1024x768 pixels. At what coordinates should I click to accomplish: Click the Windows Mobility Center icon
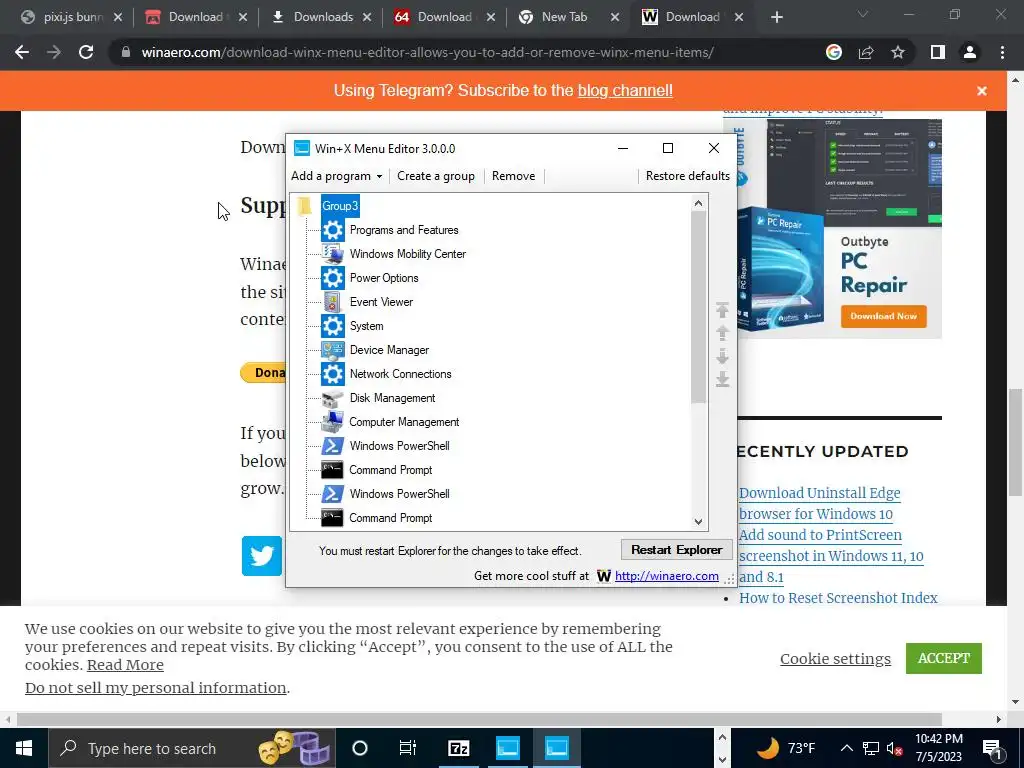click(332, 254)
